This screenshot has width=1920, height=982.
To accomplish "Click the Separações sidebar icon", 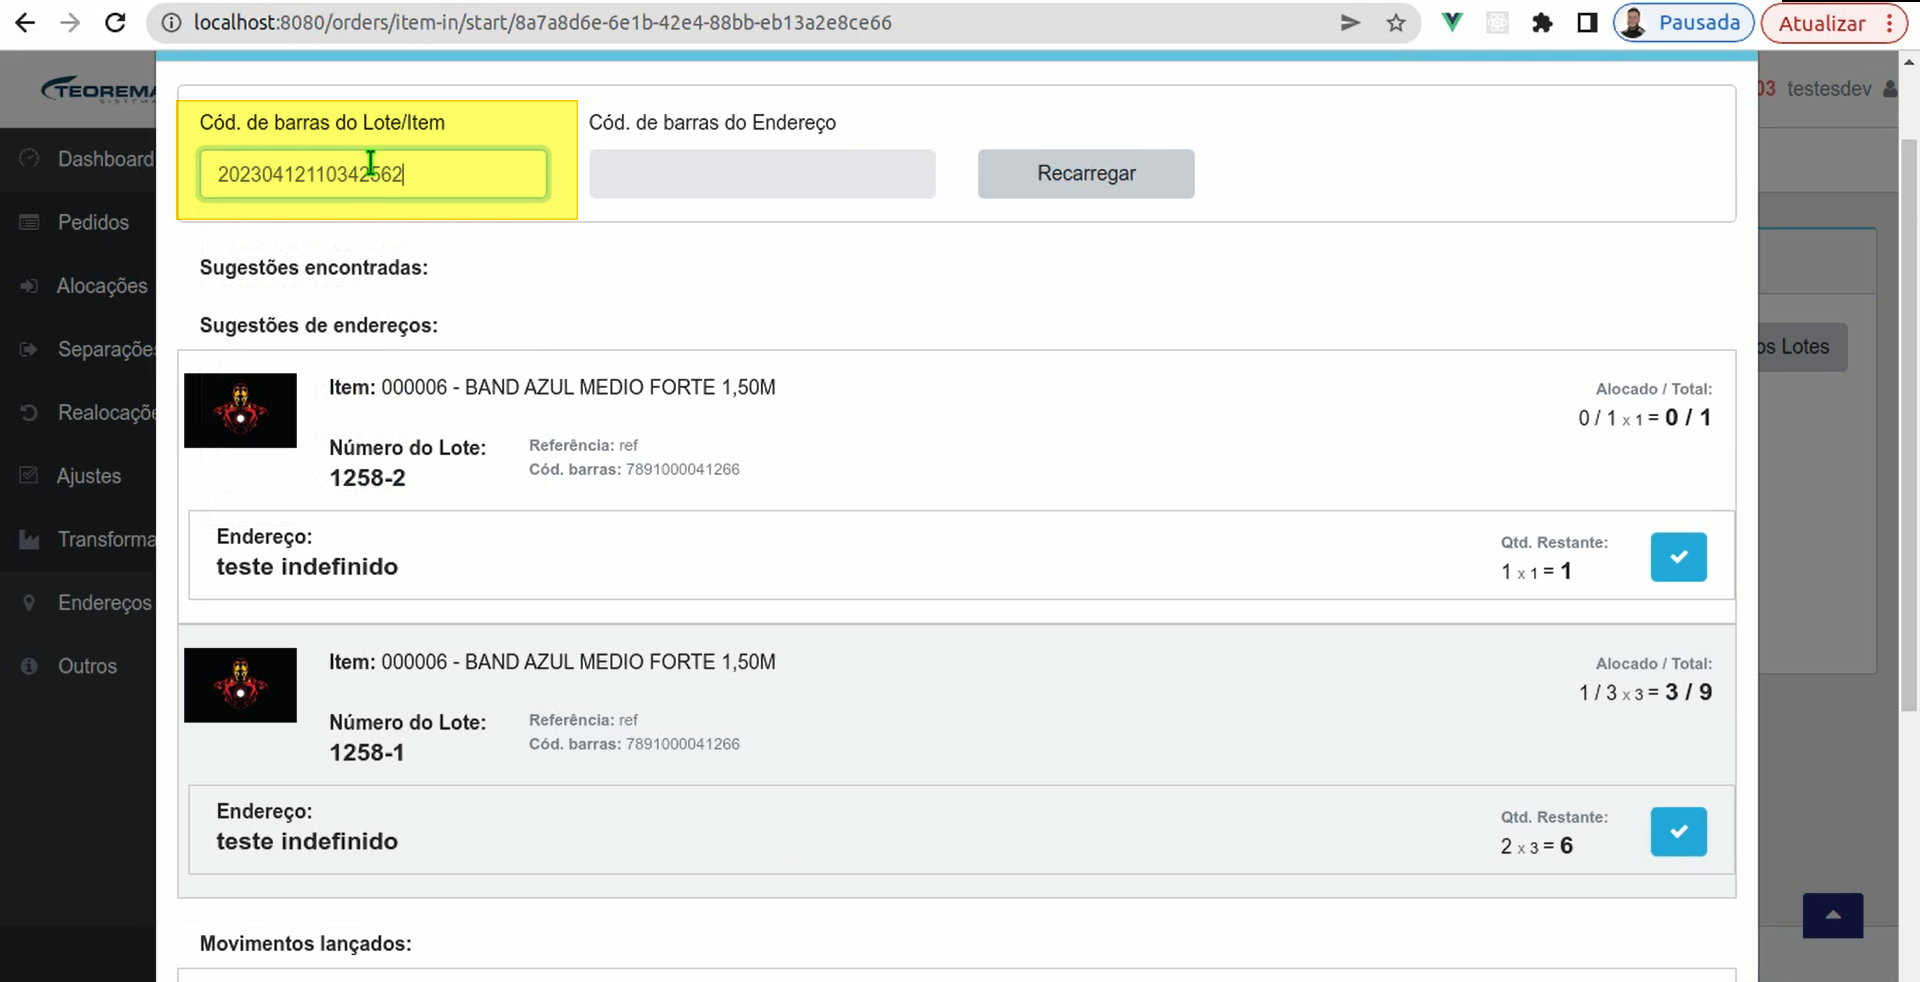I will [29, 349].
